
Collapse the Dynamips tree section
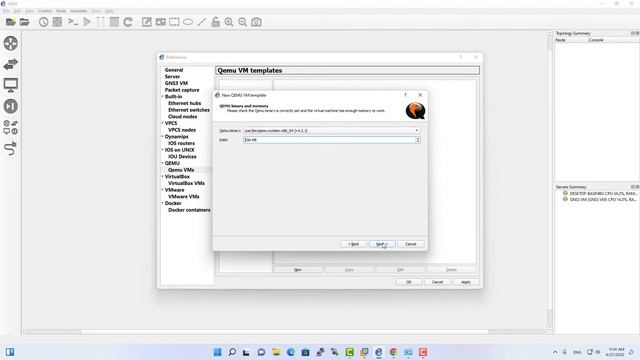coord(162,137)
